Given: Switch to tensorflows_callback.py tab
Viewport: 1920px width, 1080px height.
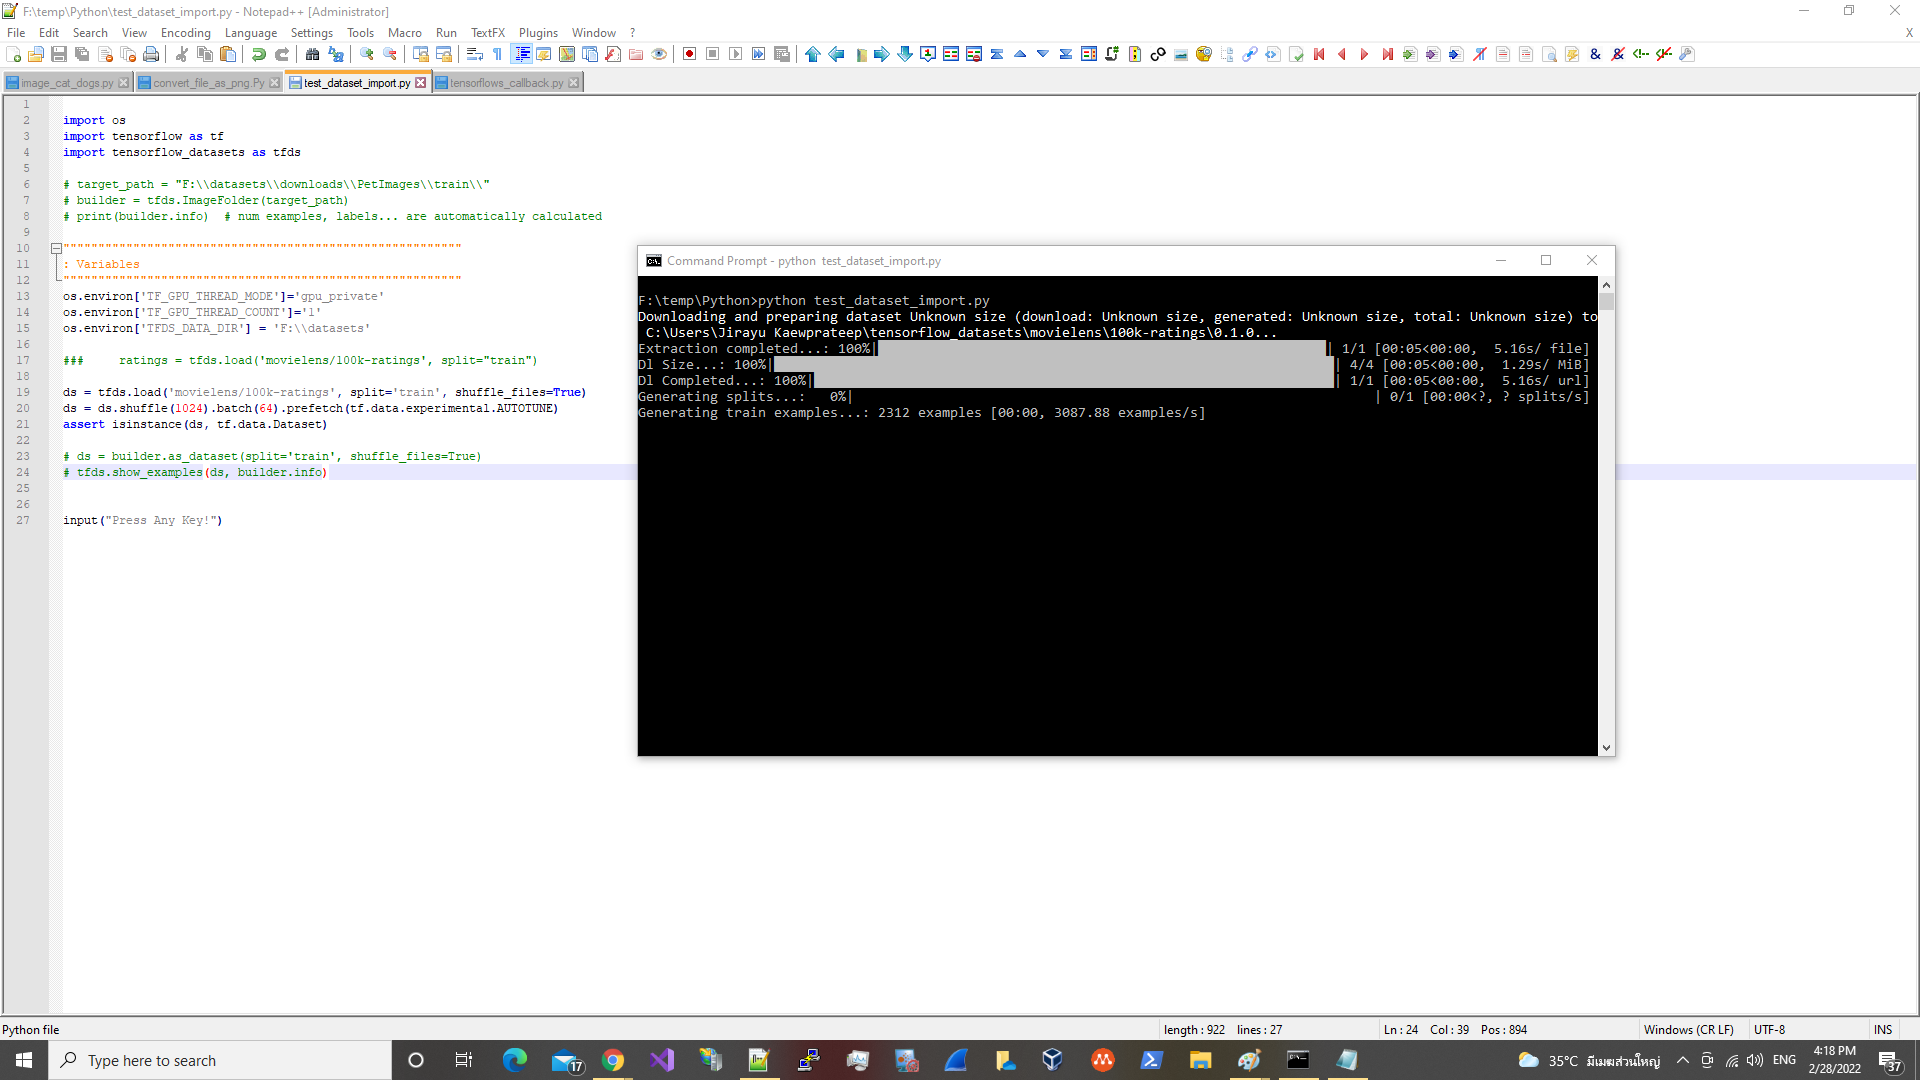Looking at the screenshot, I should click(x=505, y=83).
